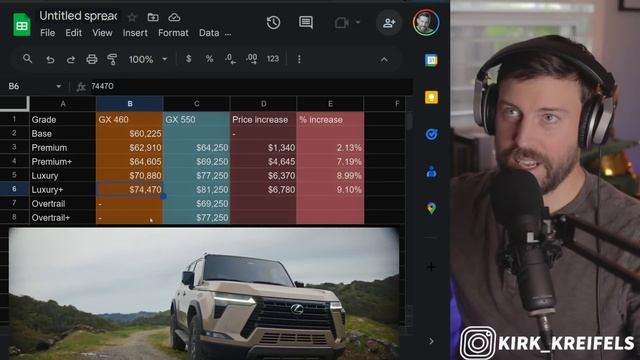Select row 6 header

pos(14,189)
